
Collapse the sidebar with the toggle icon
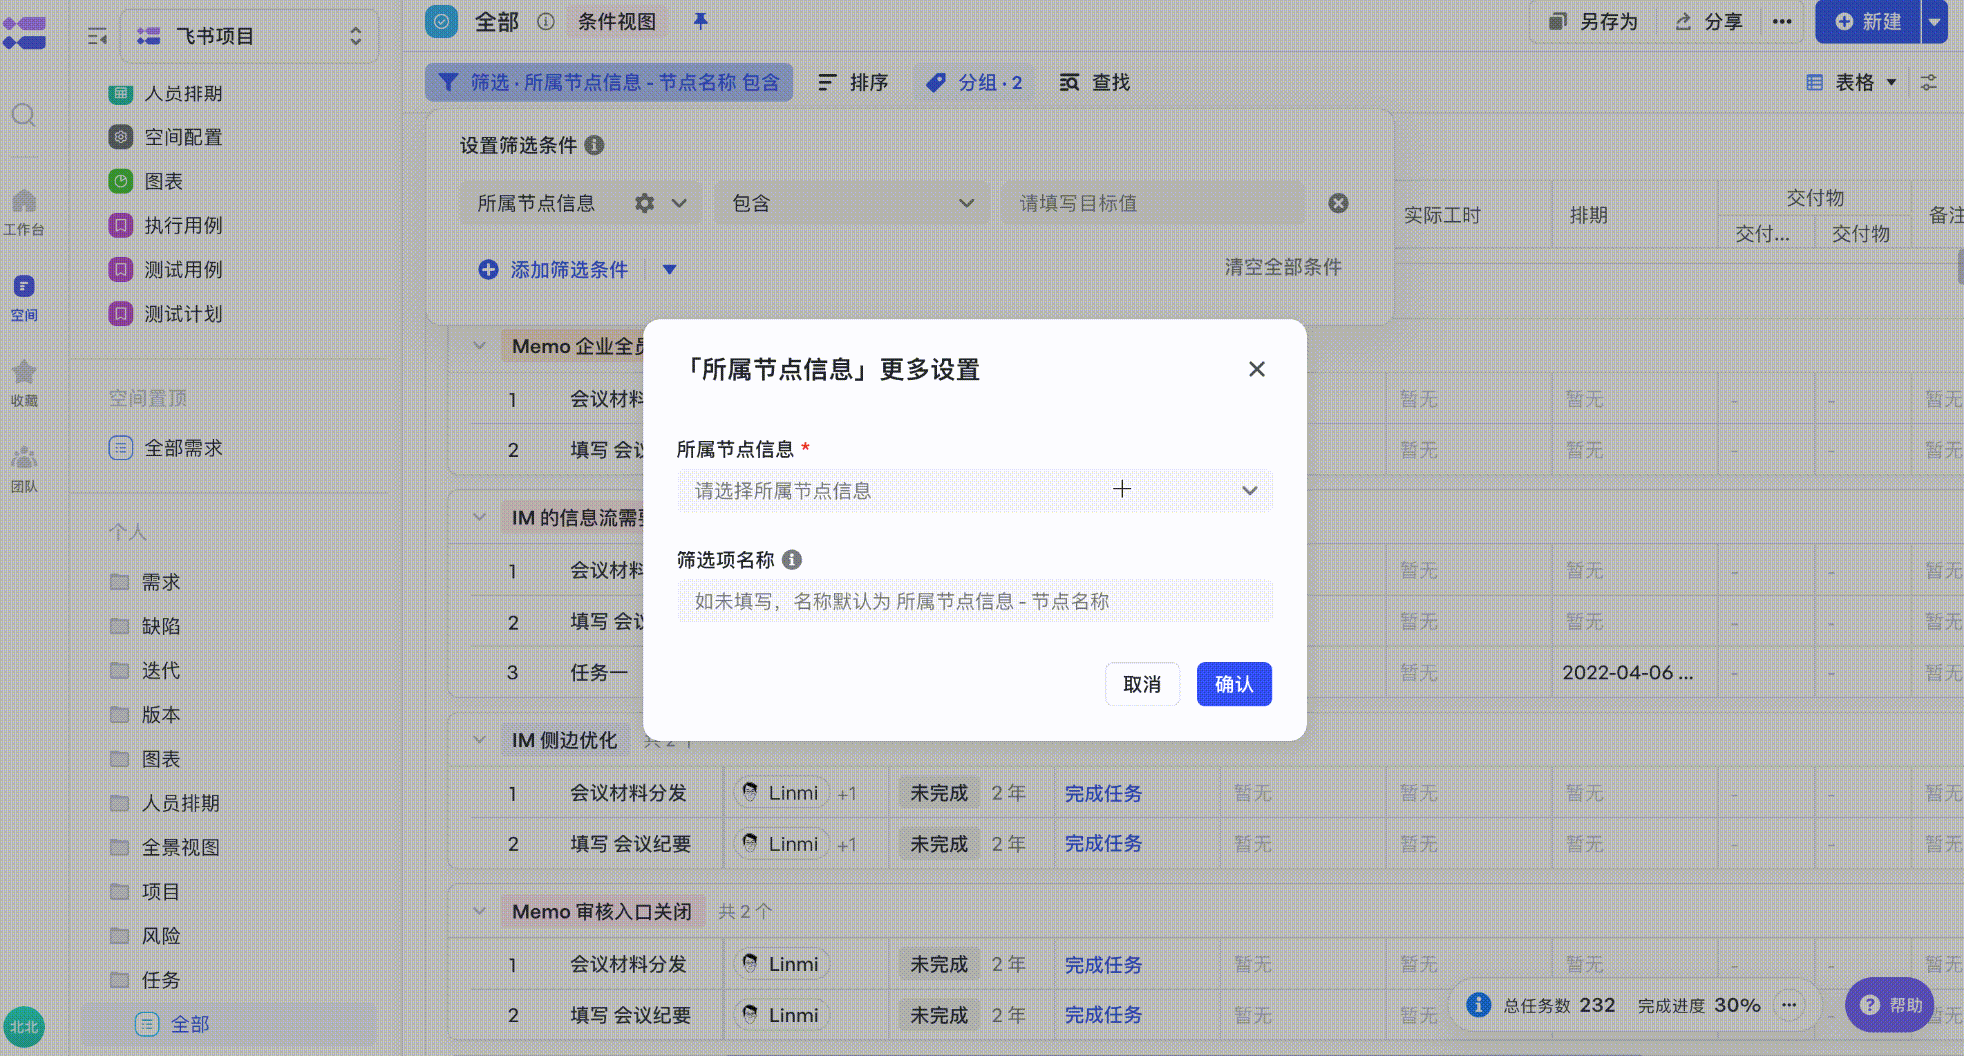[x=97, y=36]
